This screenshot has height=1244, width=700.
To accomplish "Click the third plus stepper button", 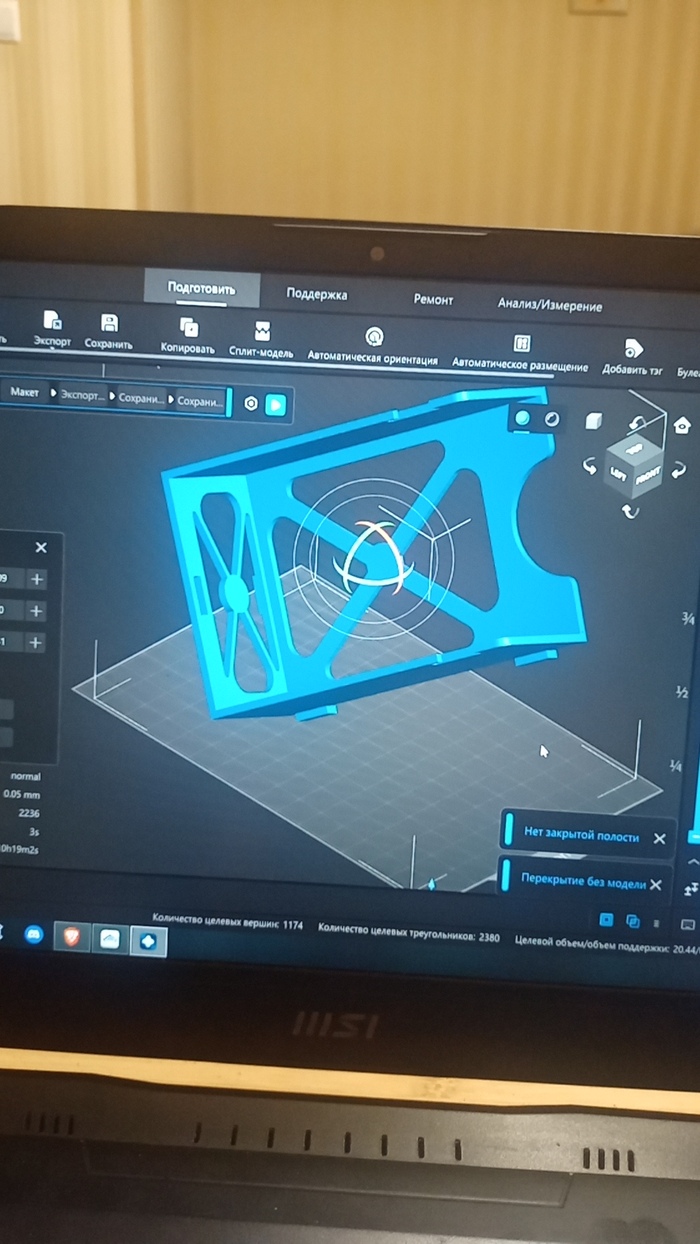I will click(35, 642).
